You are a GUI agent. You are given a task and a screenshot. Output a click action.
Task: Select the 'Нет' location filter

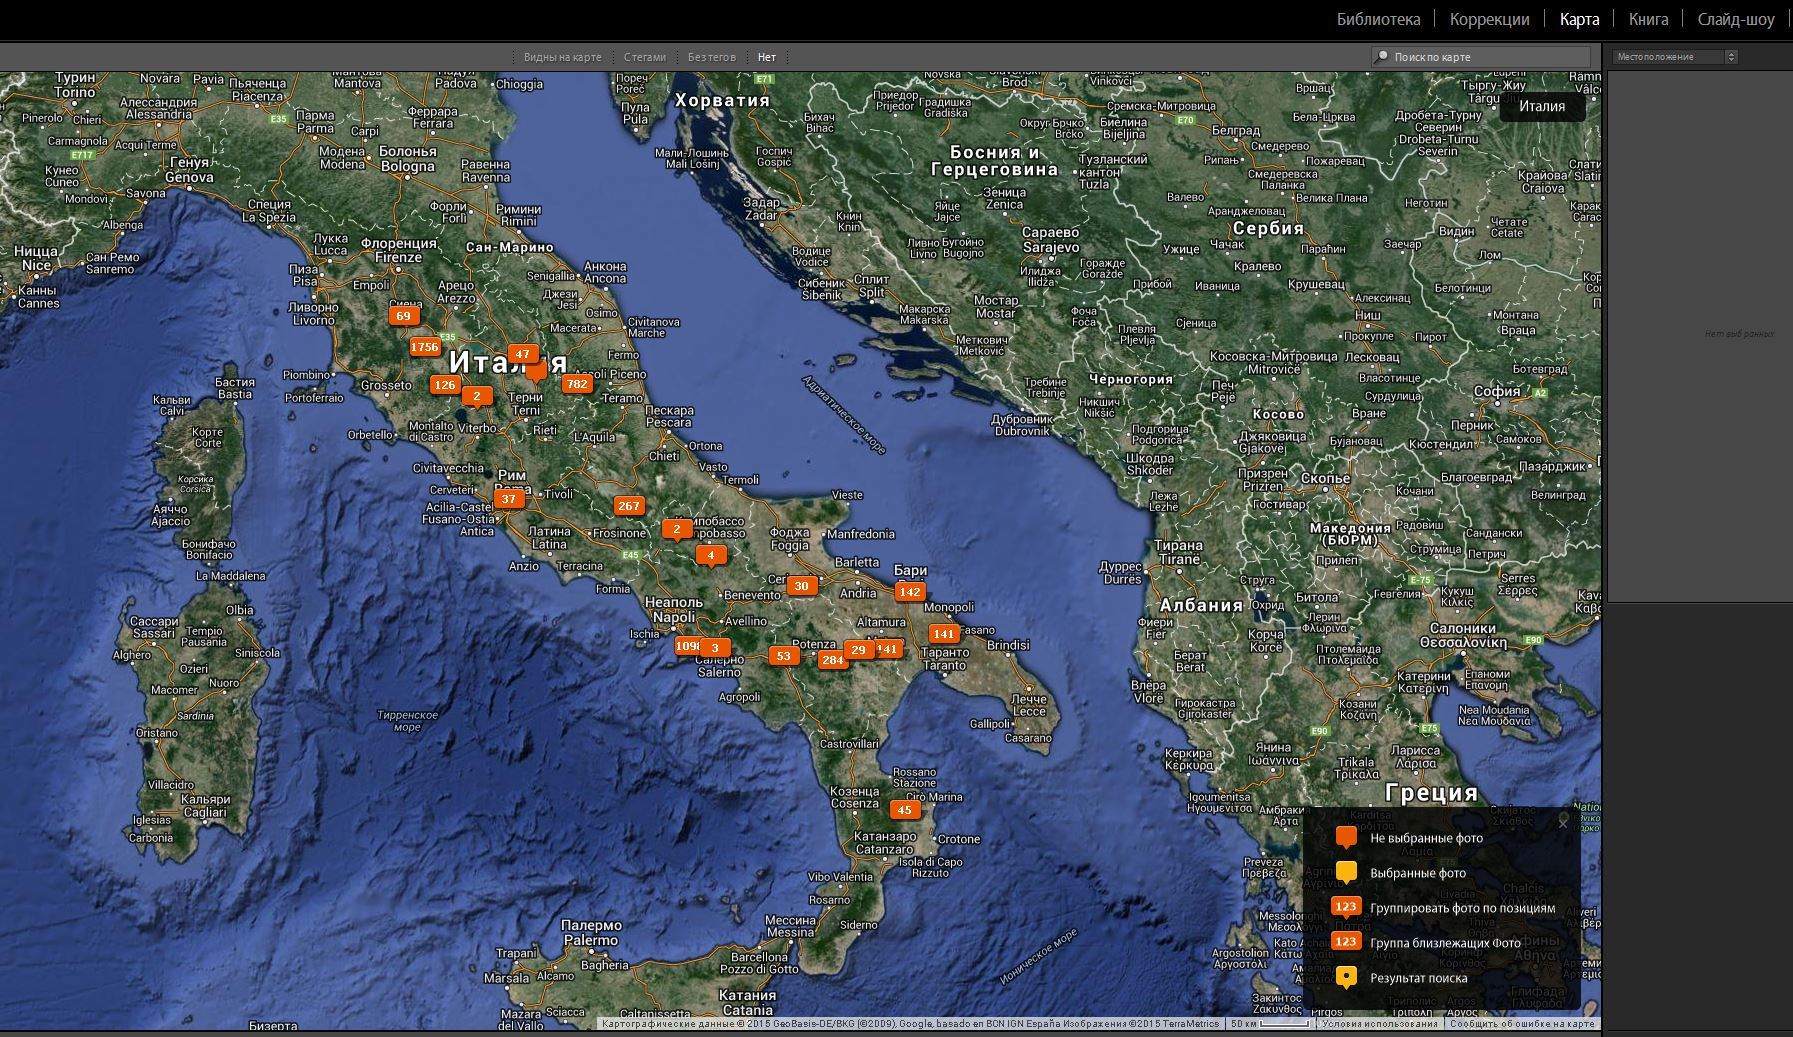[767, 57]
